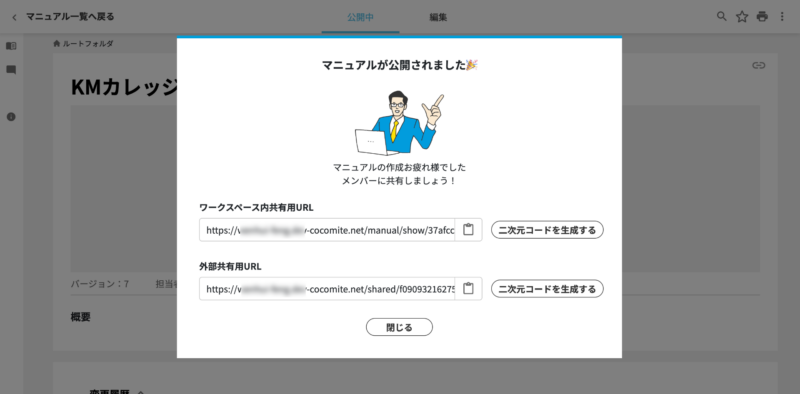This screenshot has width=800, height=394.
Task: Open search with magnifier icon
Action: 721,16
